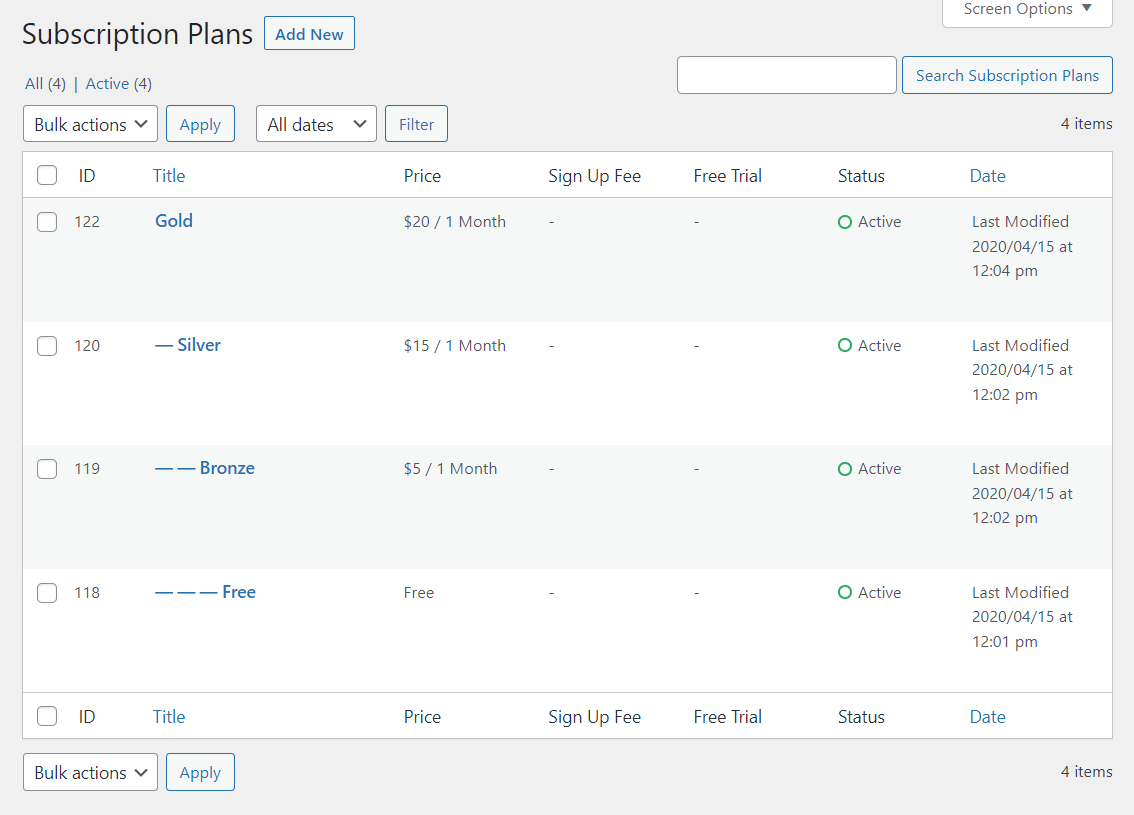Check the select-all checkbox in header row

46,174
